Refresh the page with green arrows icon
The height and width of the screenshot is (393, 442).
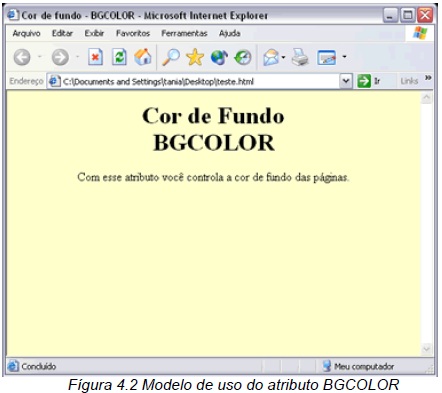119,57
